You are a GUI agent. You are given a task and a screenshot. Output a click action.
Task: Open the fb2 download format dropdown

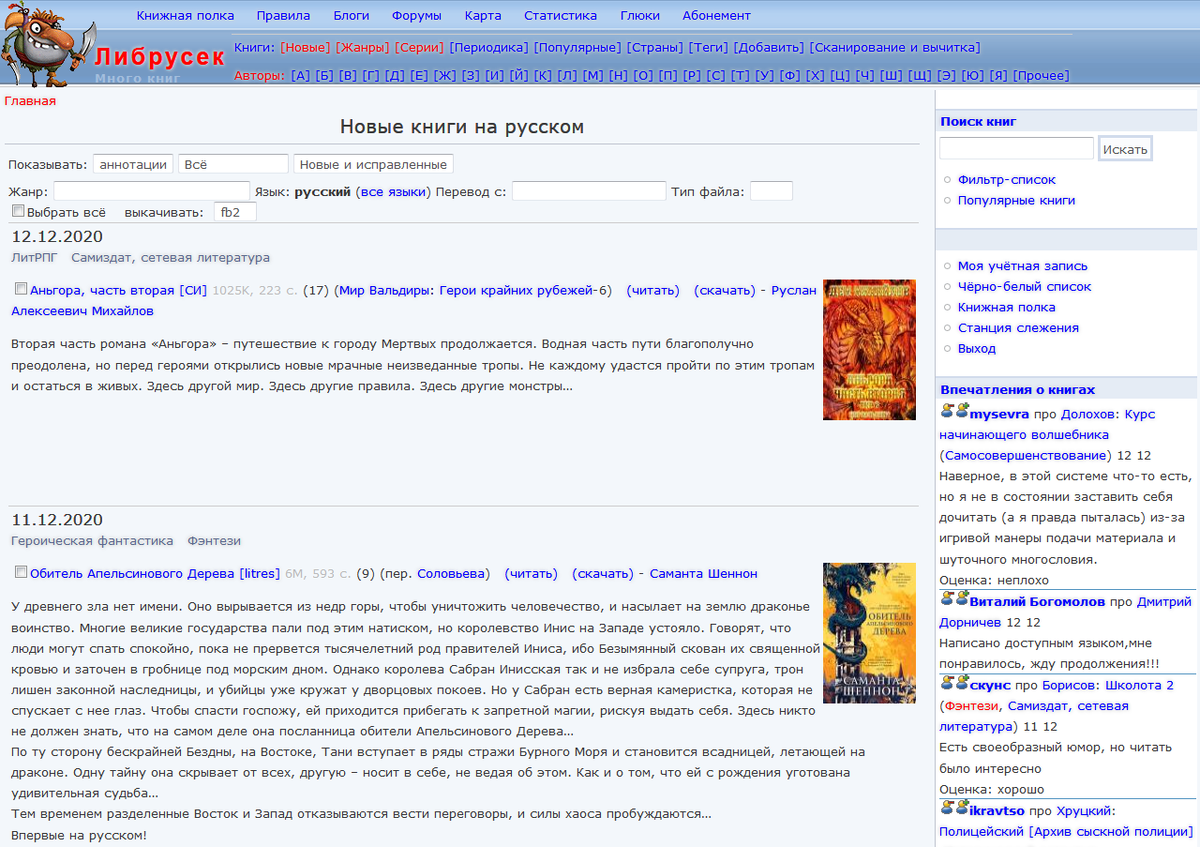coord(235,212)
